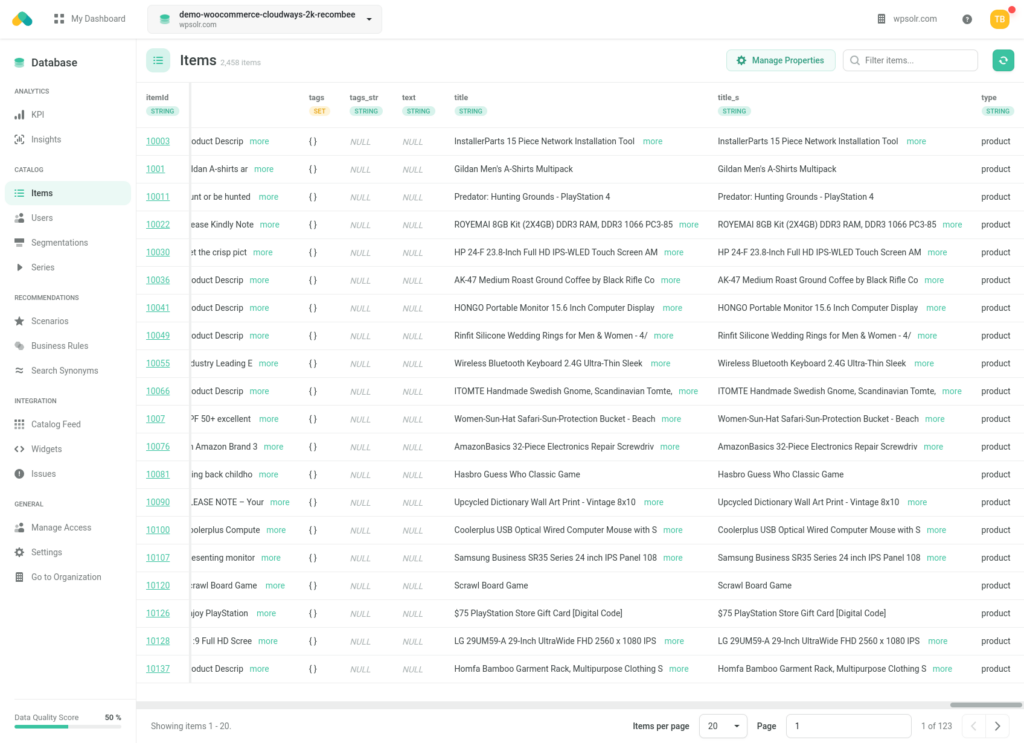The image size is (1024, 743).
Task: Open the Segmentations menu item
Action: pyautogui.click(x=68, y=243)
